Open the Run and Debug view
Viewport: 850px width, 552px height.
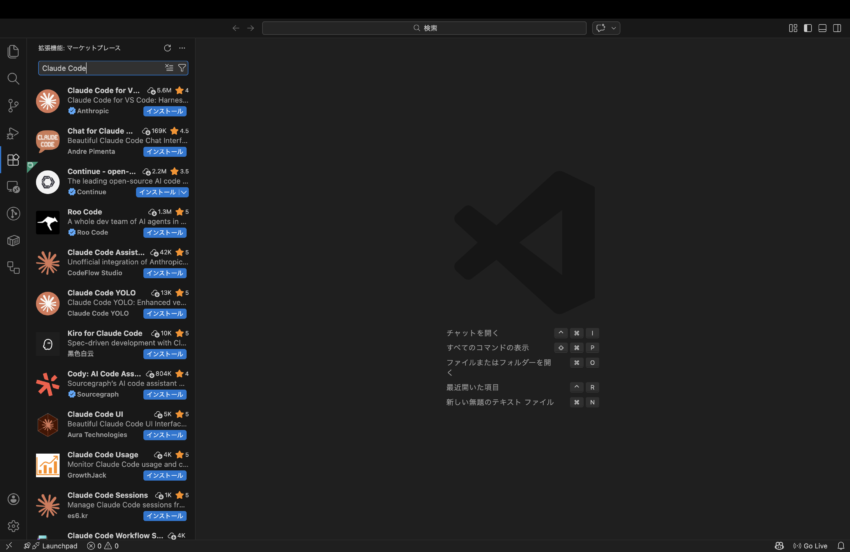[13, 133]
